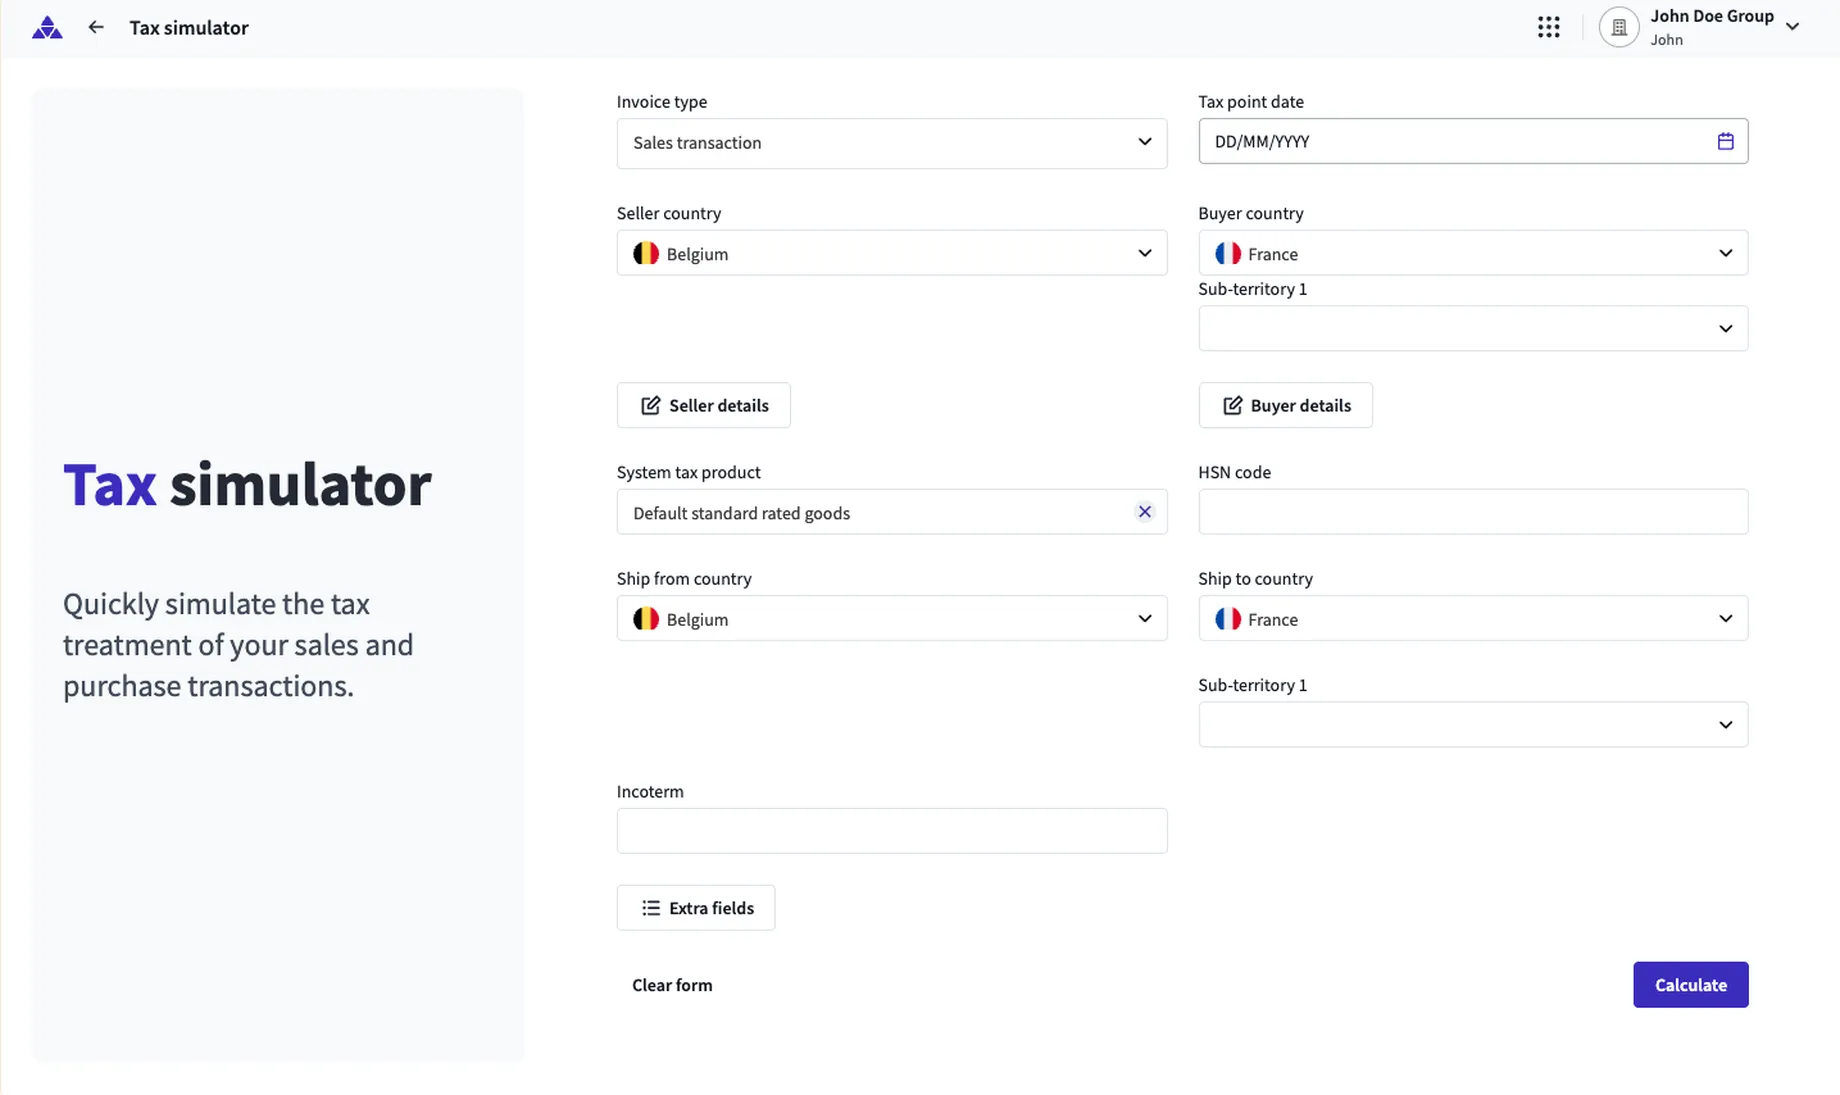This screenshot has width=1840, height=1095.
Task: Click the Tax simulator header title
Action: (x=189, y=28)
